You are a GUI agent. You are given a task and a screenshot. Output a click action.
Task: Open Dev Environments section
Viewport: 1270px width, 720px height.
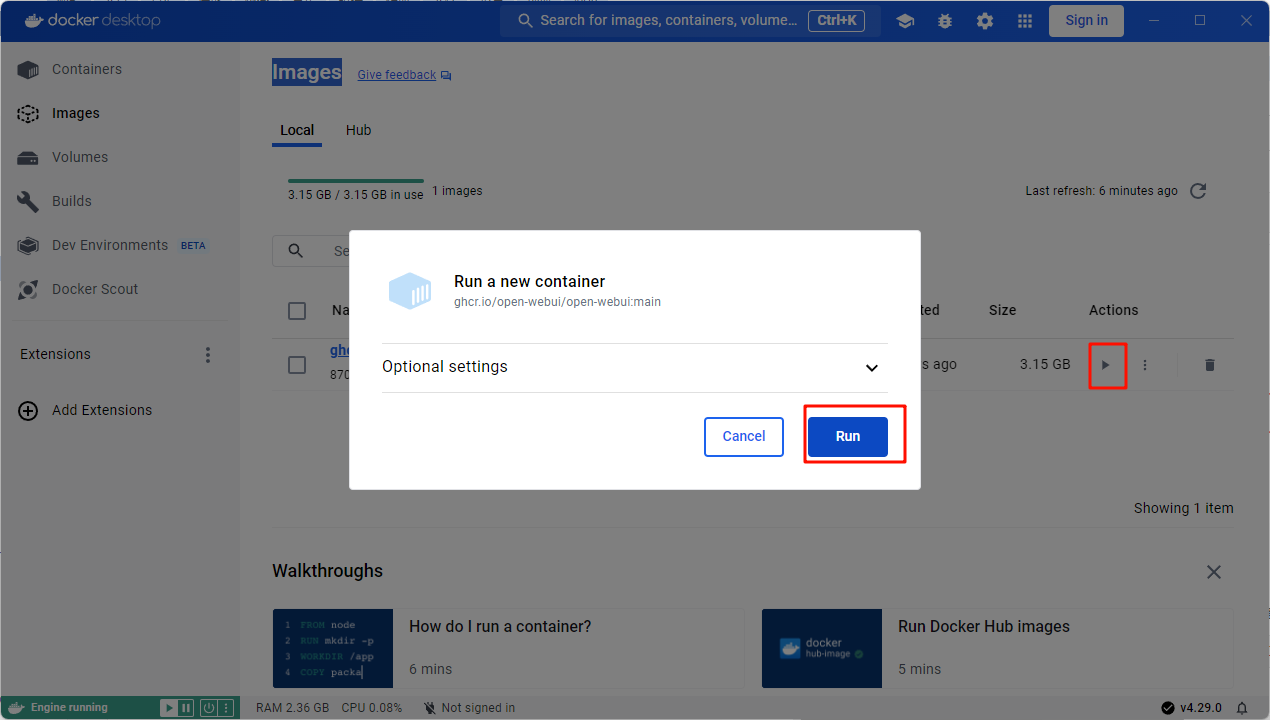pyautogui.click(x=120, y=245)
